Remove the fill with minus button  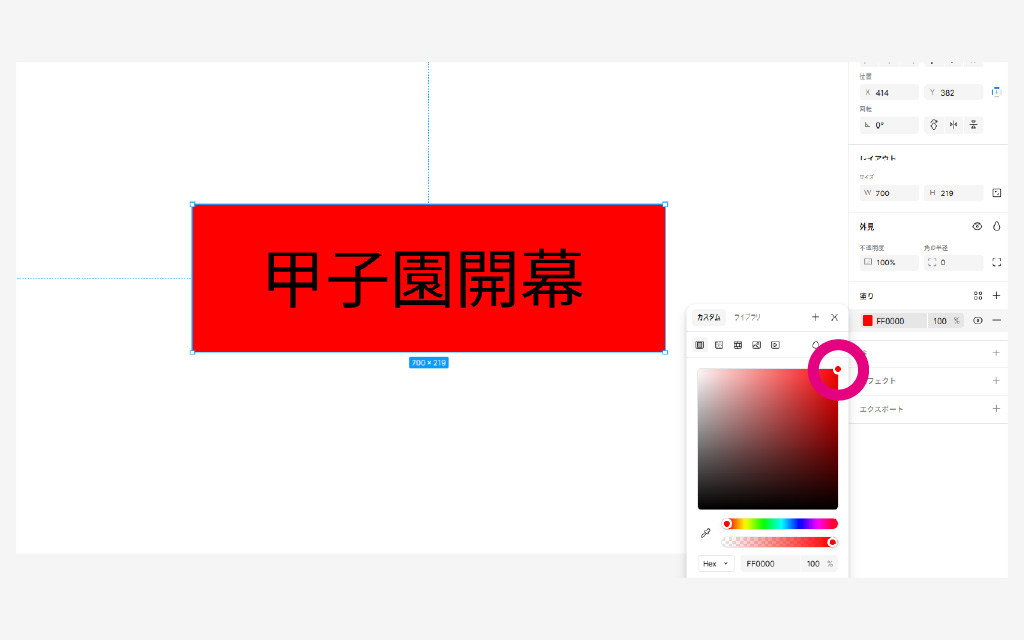(x=996, y=321)
